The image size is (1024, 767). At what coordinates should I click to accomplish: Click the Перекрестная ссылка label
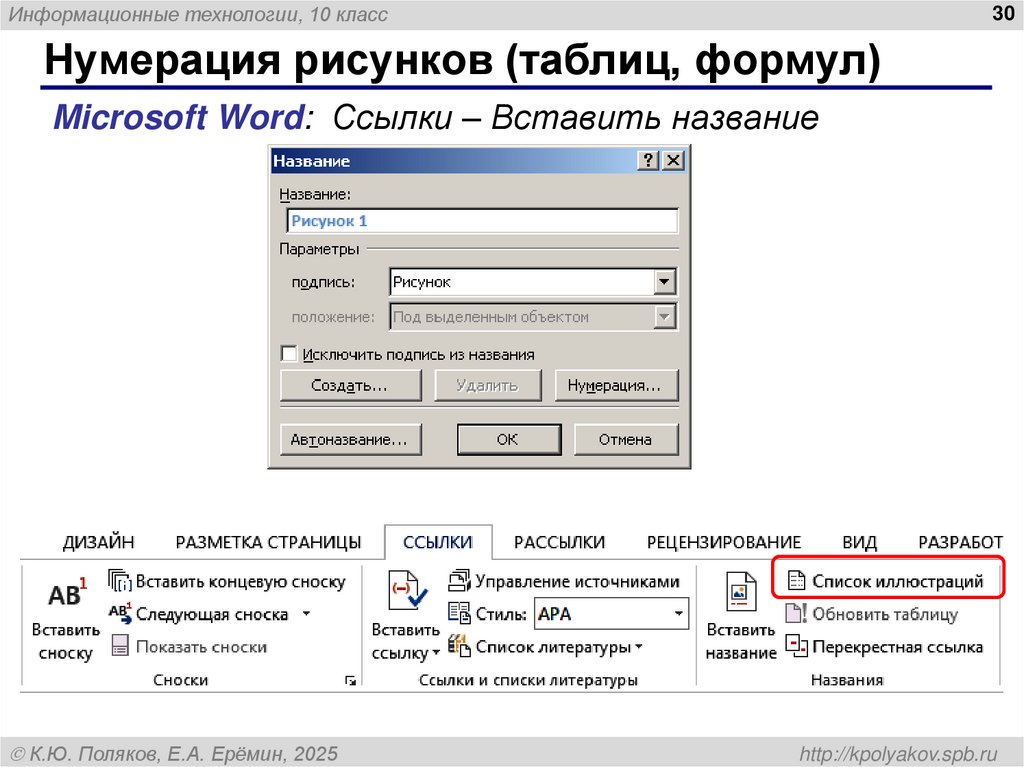click(897, 647)
